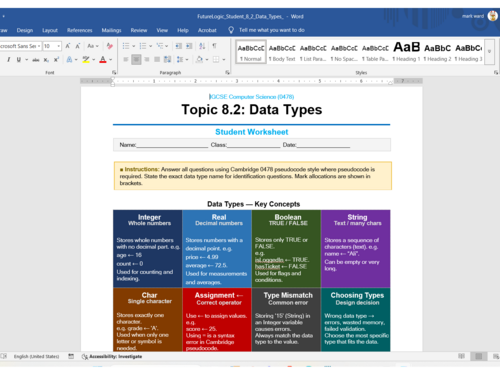This screenshot has height=375, width=500.
Task: Open the Paragraph dialog launcher
Action: [227, 72]
